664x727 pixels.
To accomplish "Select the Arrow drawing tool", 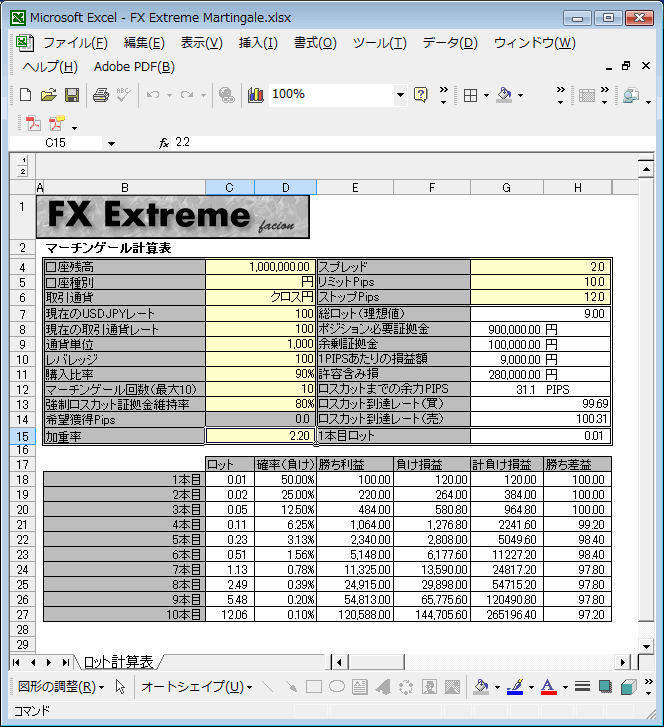I will pos(291,687).
